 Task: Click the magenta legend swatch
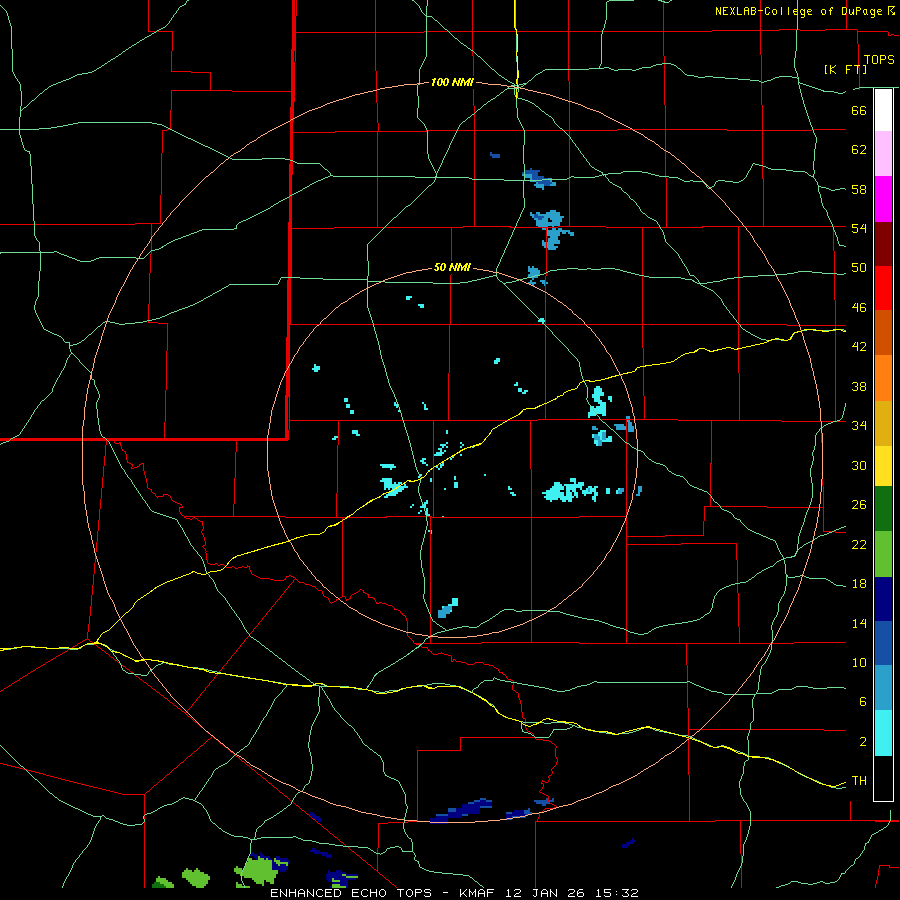pyautogui.click(x=883, y=199)
